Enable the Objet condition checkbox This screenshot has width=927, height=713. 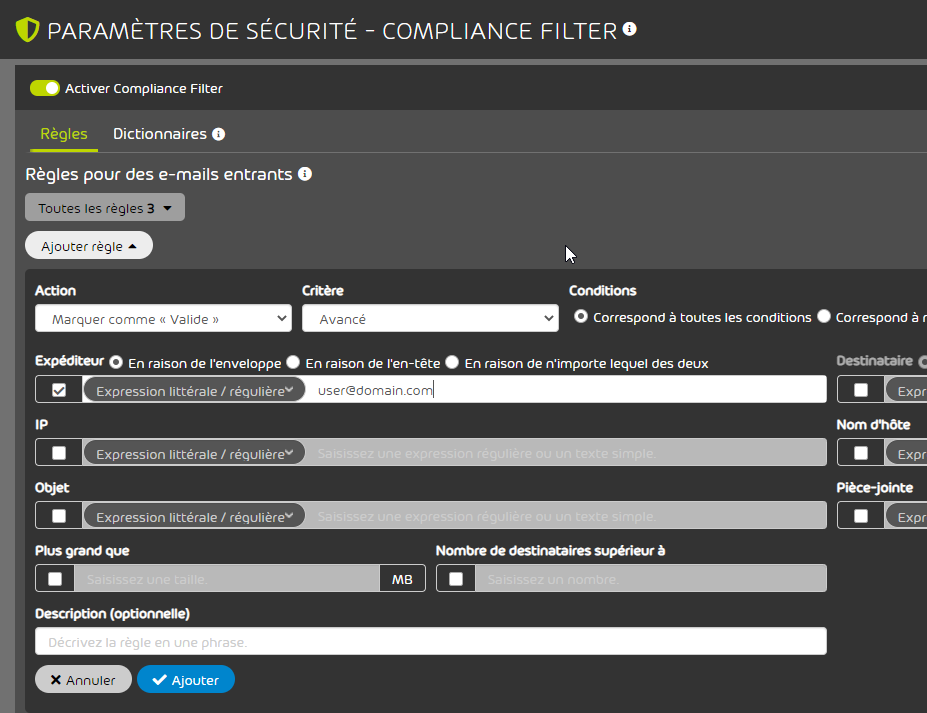click(59, 516)
